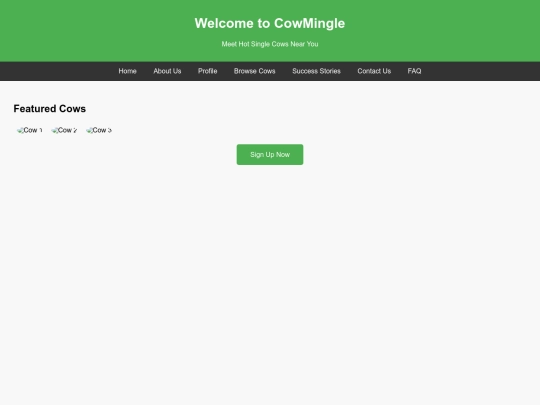
Task: Open the Contact Us link
Action: coord(374,71)
